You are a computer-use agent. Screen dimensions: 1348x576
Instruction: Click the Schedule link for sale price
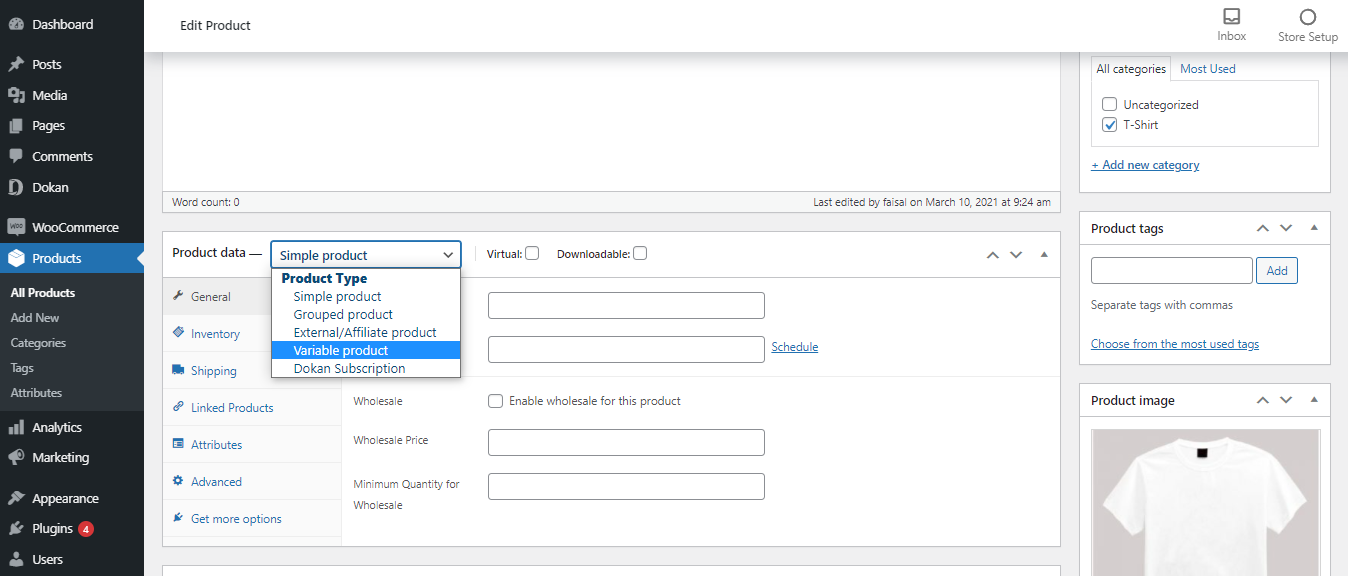[x=794, y=346]
